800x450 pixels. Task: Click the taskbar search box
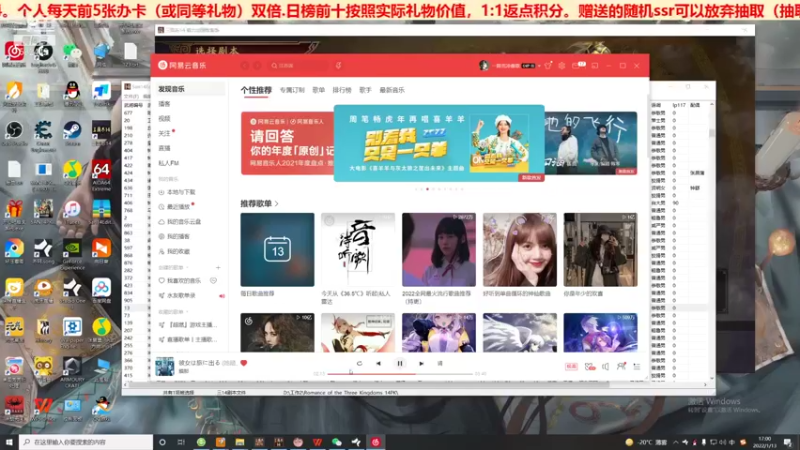click(x=86, y=442)
